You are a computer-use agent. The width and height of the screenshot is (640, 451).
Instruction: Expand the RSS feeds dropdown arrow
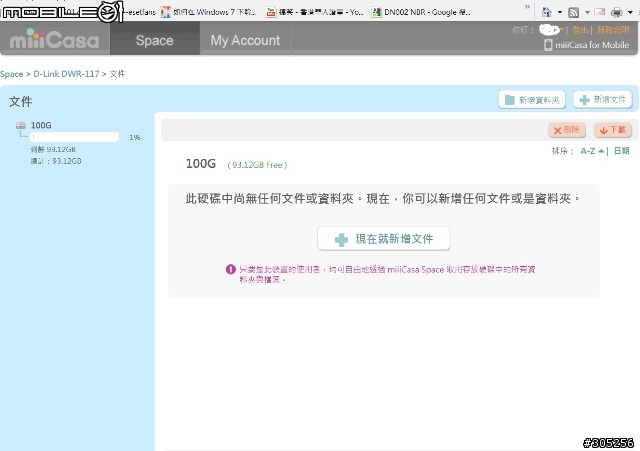(x=587, y=12)
